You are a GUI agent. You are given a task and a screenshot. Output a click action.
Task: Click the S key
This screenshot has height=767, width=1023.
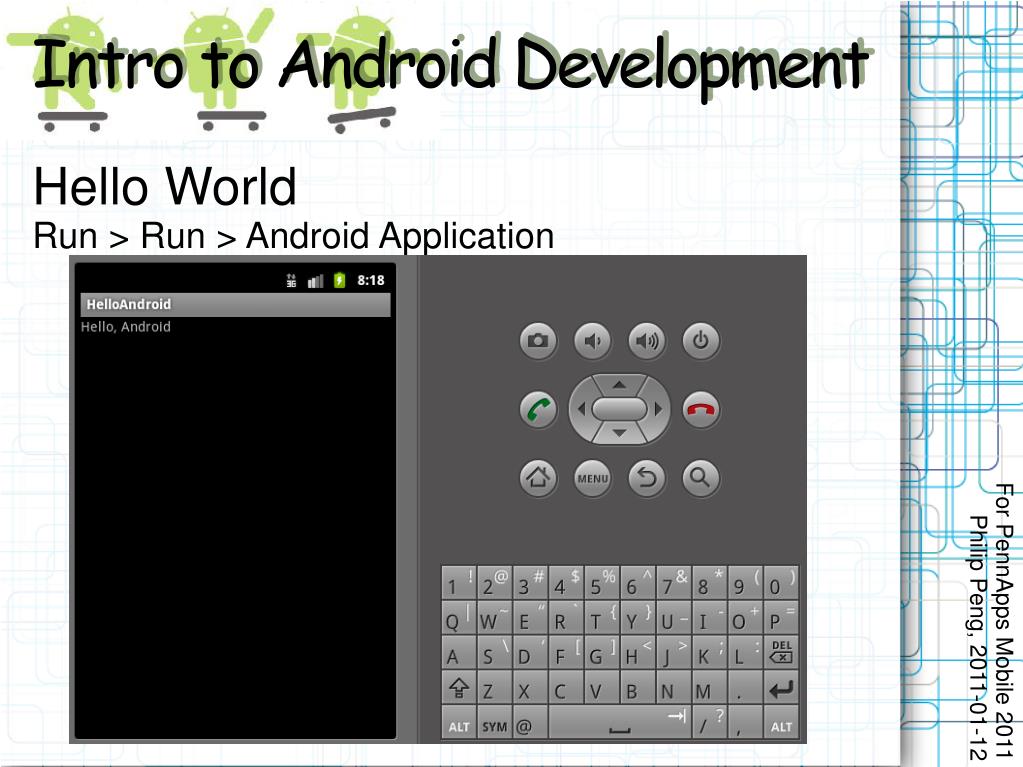click(494, 653)
